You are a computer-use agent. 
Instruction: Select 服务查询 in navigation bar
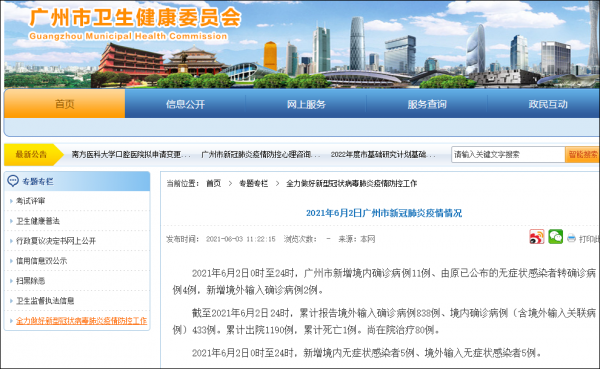tap(427, 104)
